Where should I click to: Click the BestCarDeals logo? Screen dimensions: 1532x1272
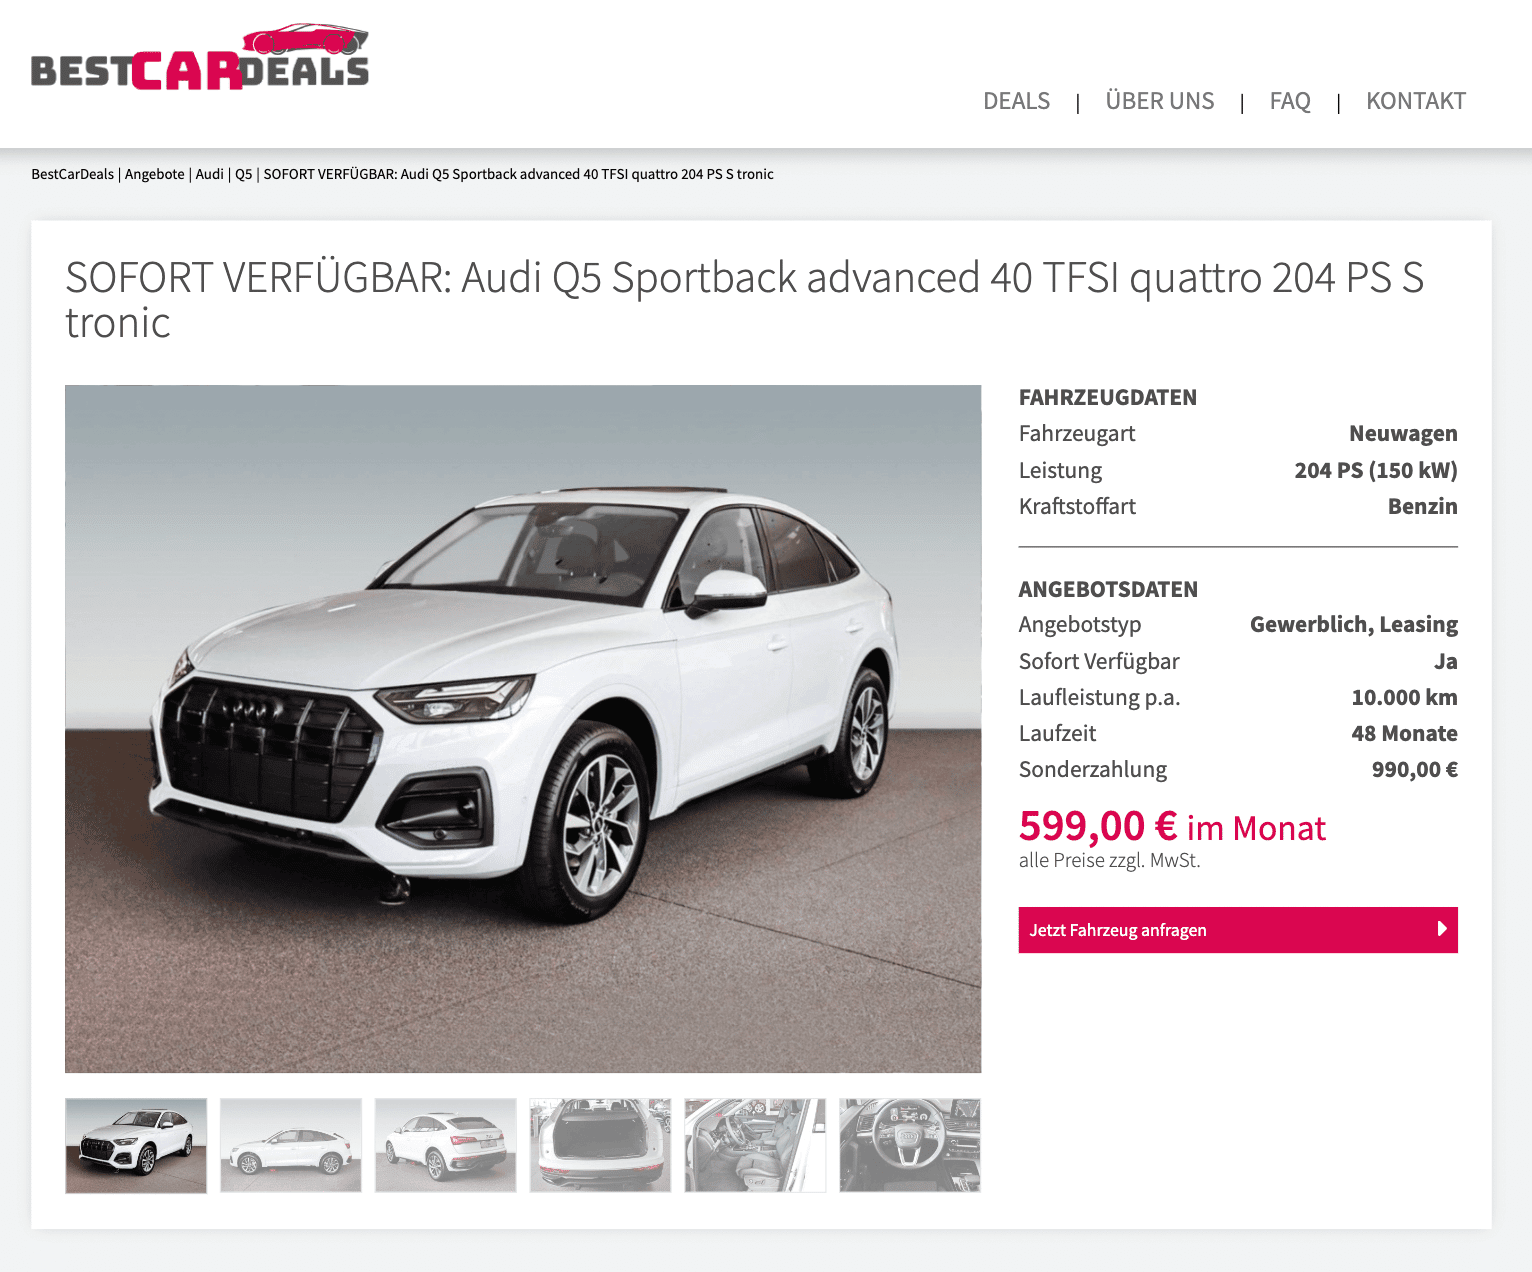click(200, 57)
